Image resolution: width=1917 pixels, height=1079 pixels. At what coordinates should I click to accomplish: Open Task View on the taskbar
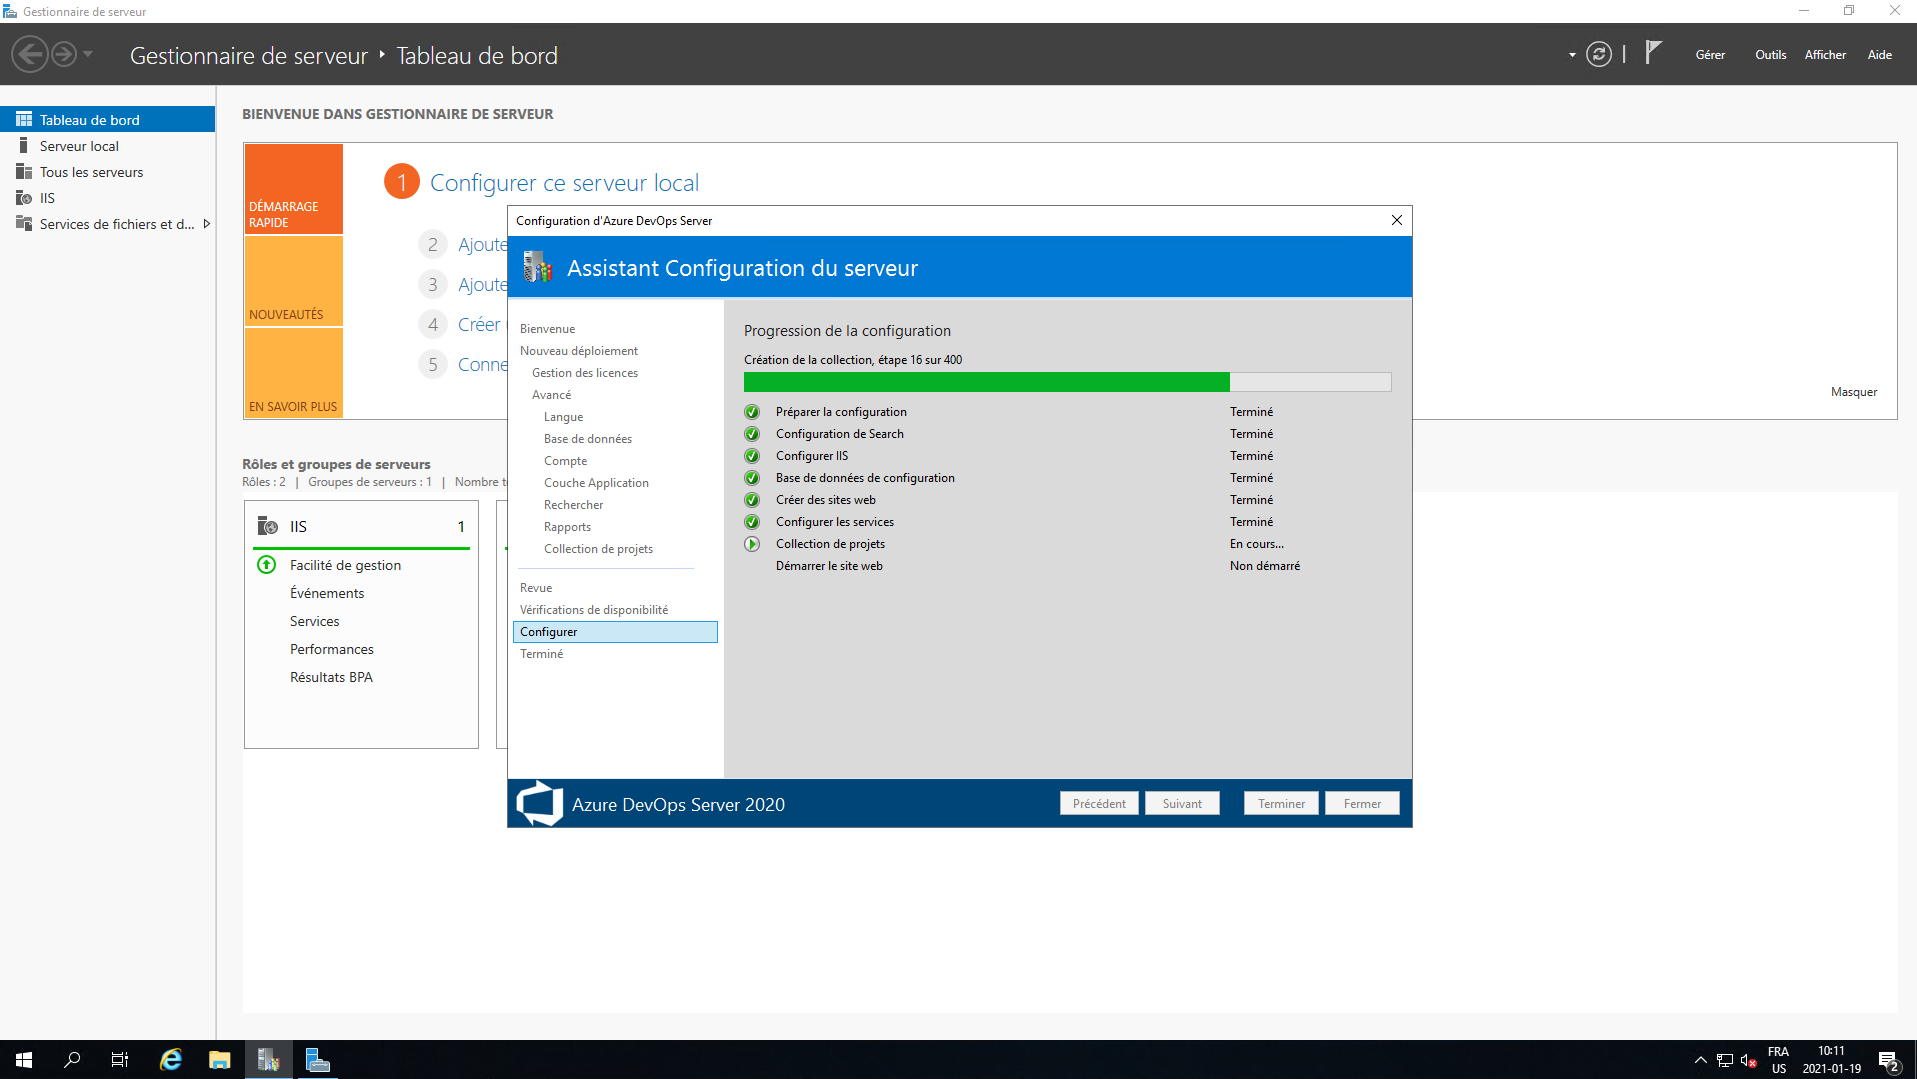(120, 1060)
